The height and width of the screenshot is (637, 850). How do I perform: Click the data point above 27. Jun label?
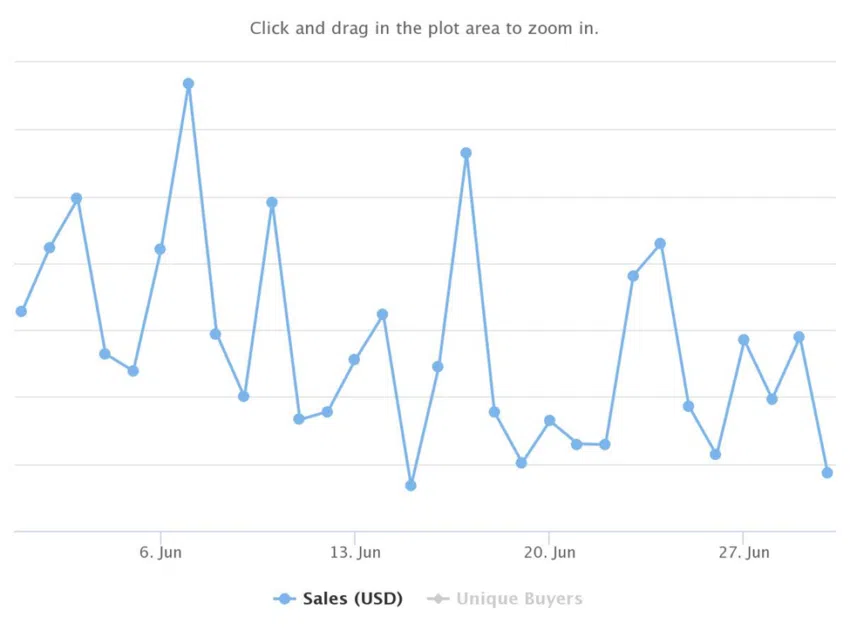pos(744,339)
